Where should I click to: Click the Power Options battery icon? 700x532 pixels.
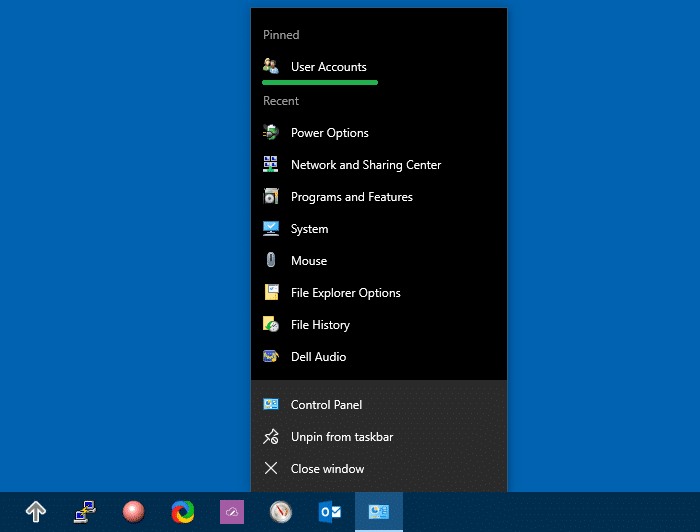coord(271,132)
